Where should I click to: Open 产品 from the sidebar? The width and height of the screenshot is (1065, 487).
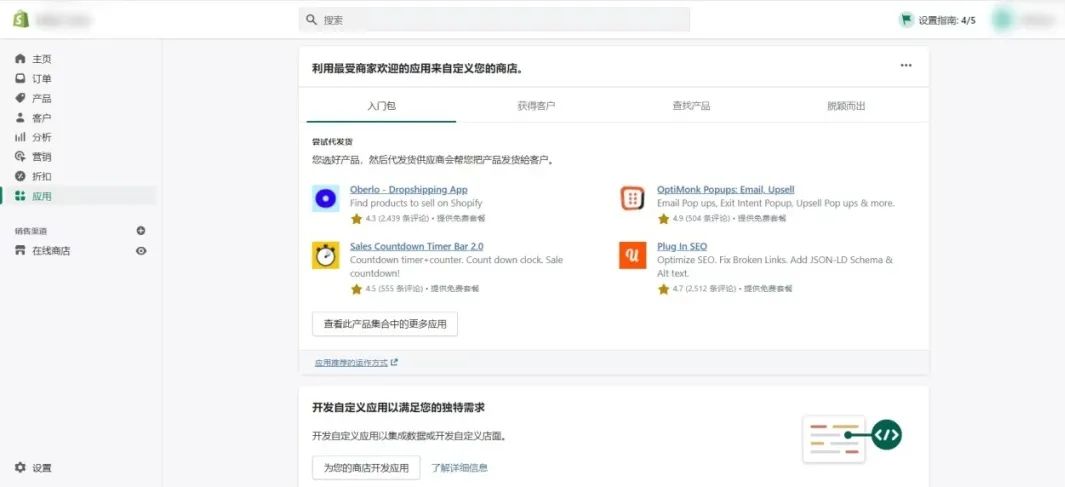(41, 98)
